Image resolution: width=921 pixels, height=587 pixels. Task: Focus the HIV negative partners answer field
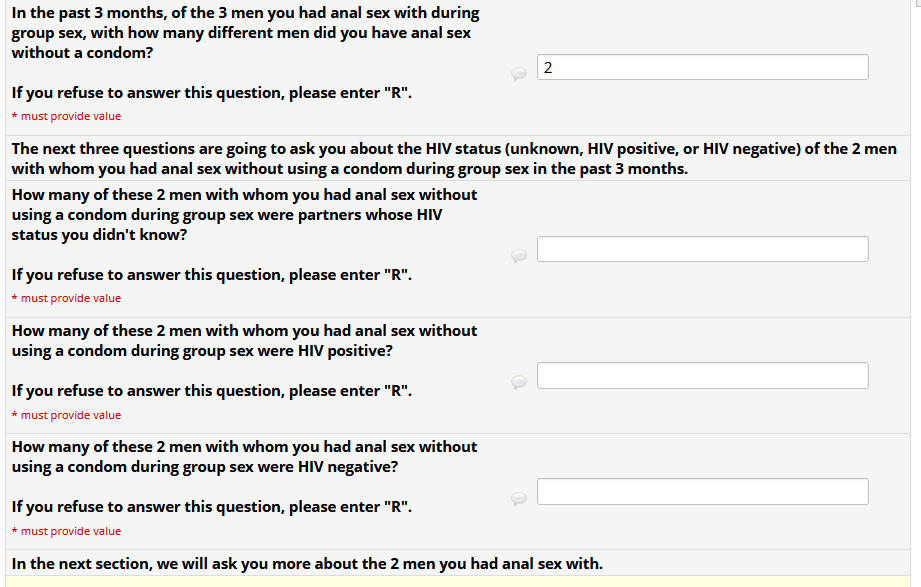click(x=702, y=491)
